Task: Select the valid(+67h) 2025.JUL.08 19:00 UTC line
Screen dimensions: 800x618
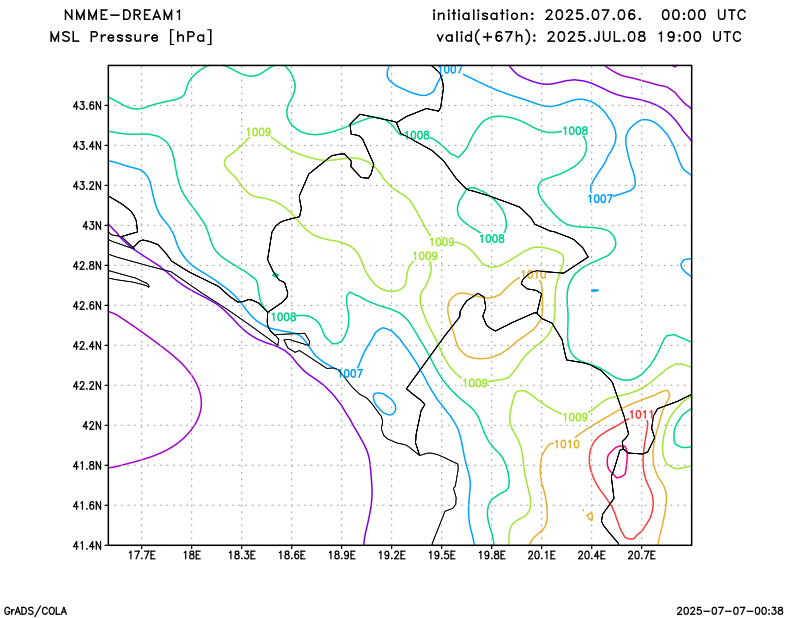Action: point(589,37)
